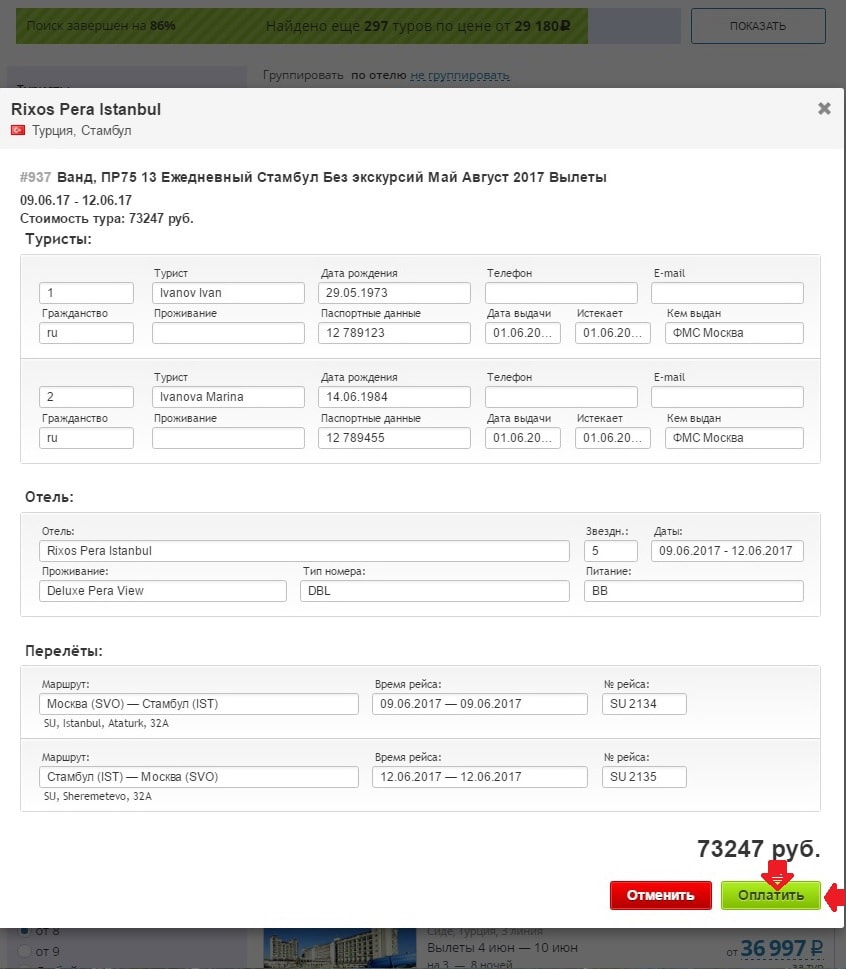Click the search progress bar
This screenshot has height=969, width=846.
301,26
